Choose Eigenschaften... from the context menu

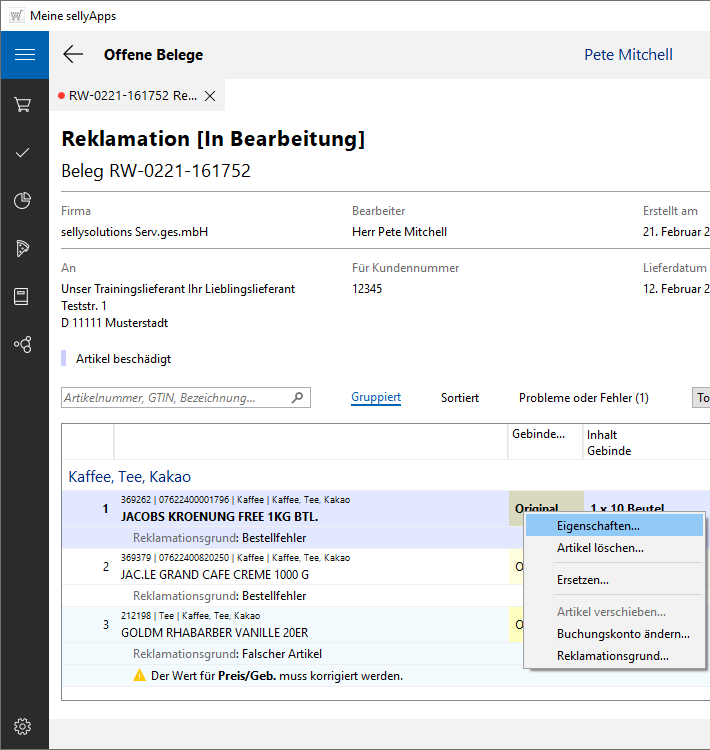click(598, 525)
